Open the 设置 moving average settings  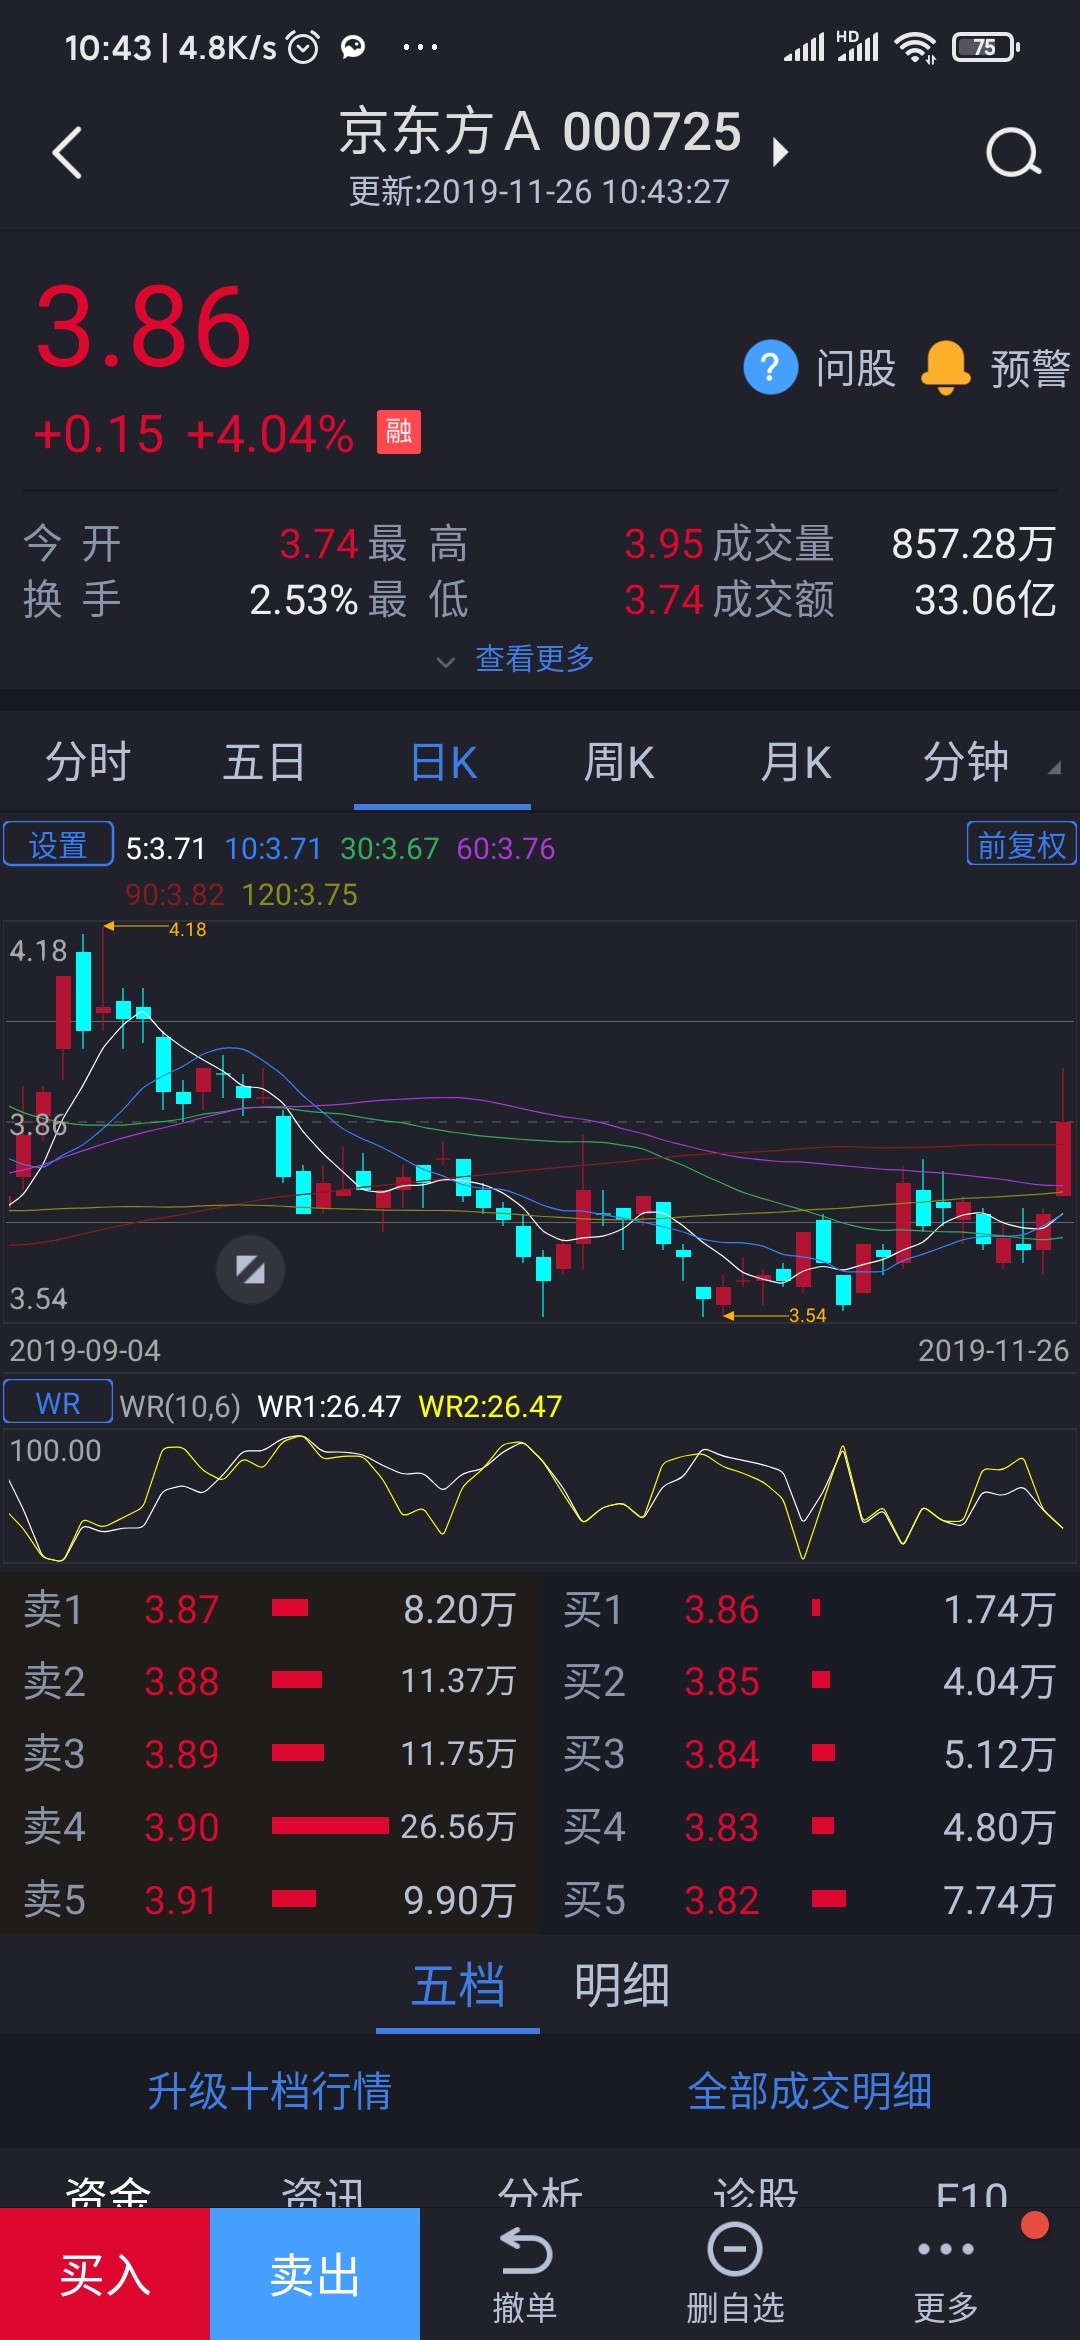[x=58, y=845]
